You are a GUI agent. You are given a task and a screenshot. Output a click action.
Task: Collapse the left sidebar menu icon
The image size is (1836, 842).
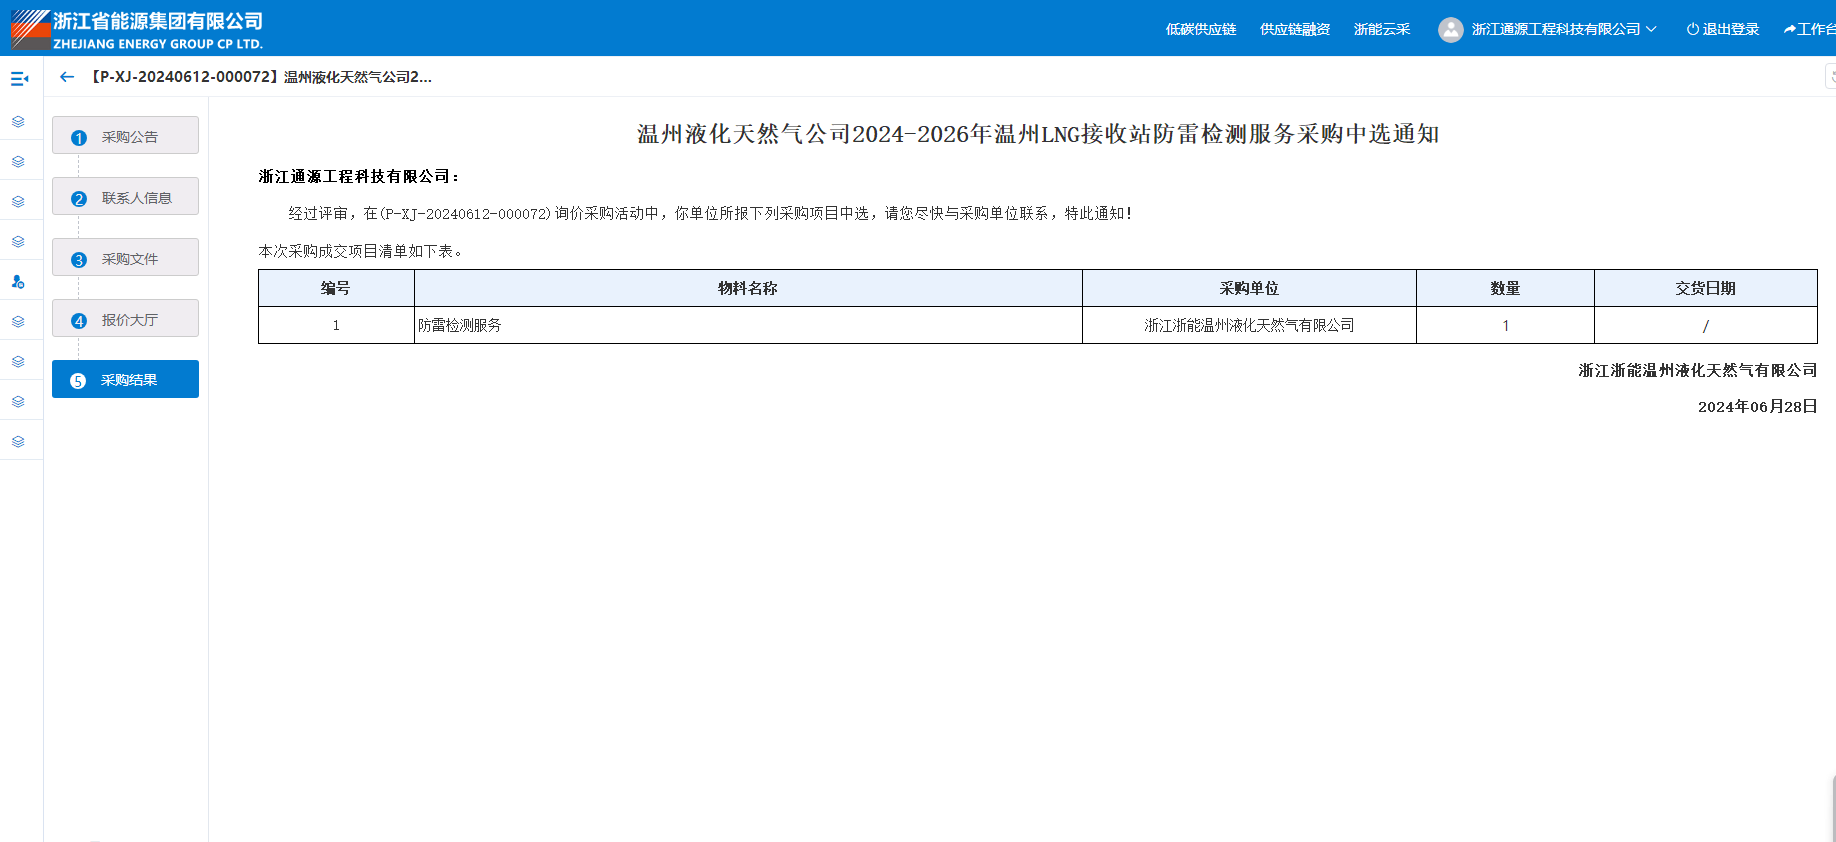tap(19, 78)
